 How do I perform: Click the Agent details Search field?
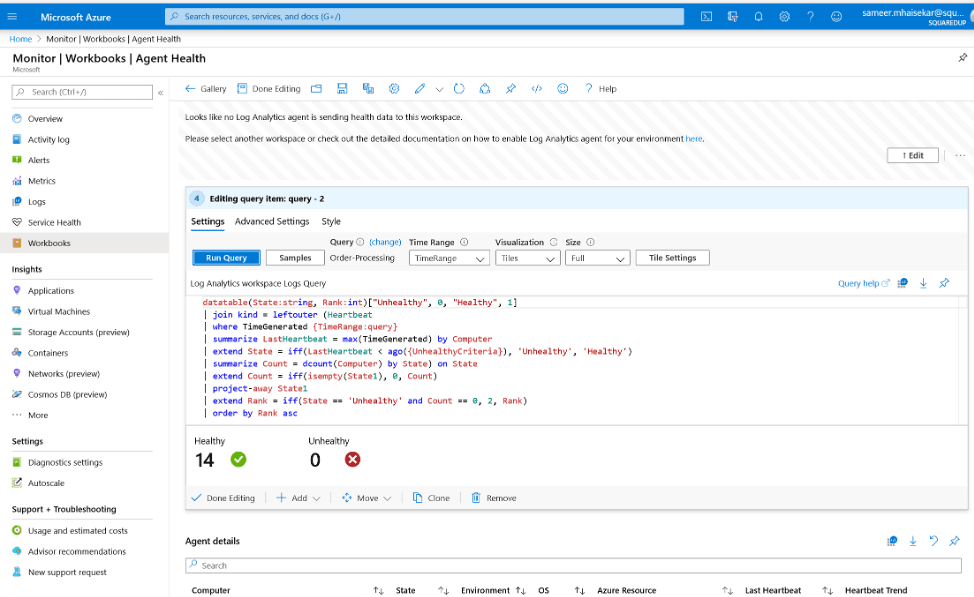tap(573, 565)
